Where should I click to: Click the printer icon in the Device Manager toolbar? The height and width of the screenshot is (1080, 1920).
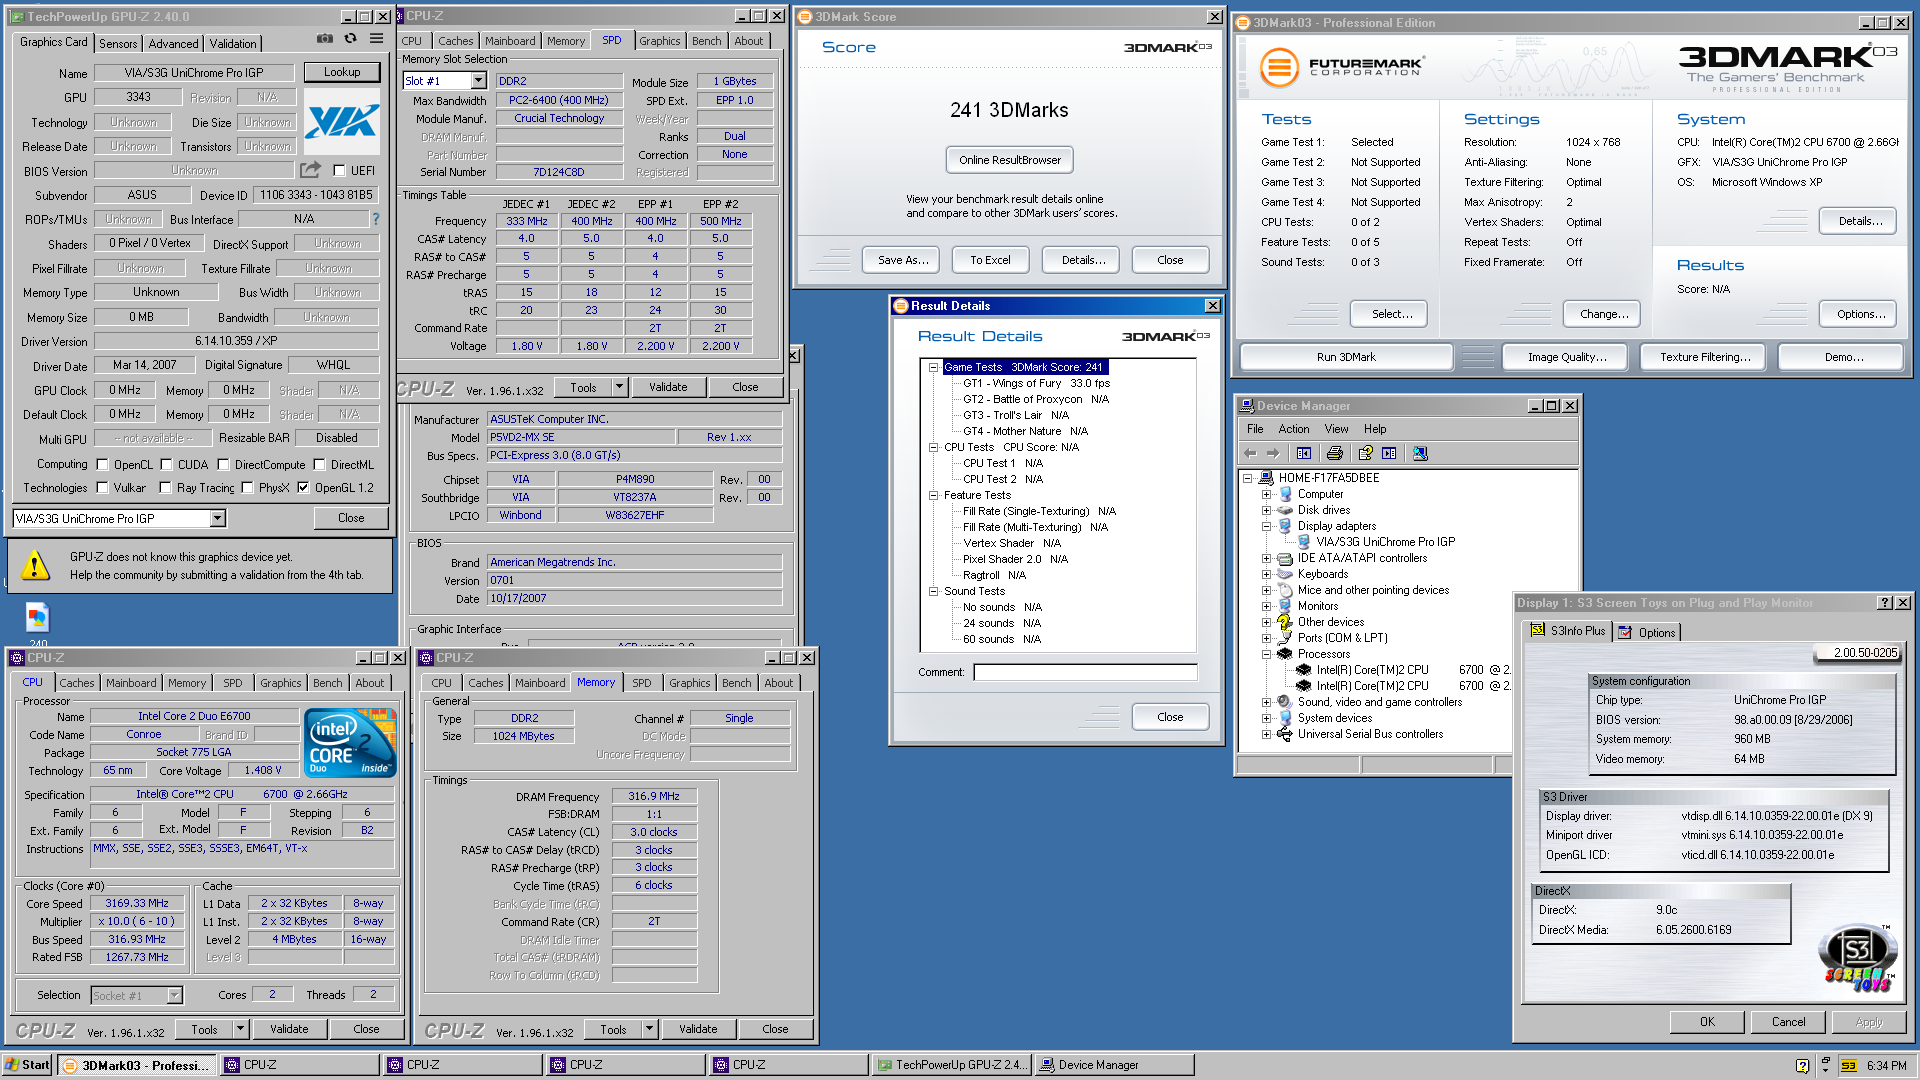click(1334, 453)
